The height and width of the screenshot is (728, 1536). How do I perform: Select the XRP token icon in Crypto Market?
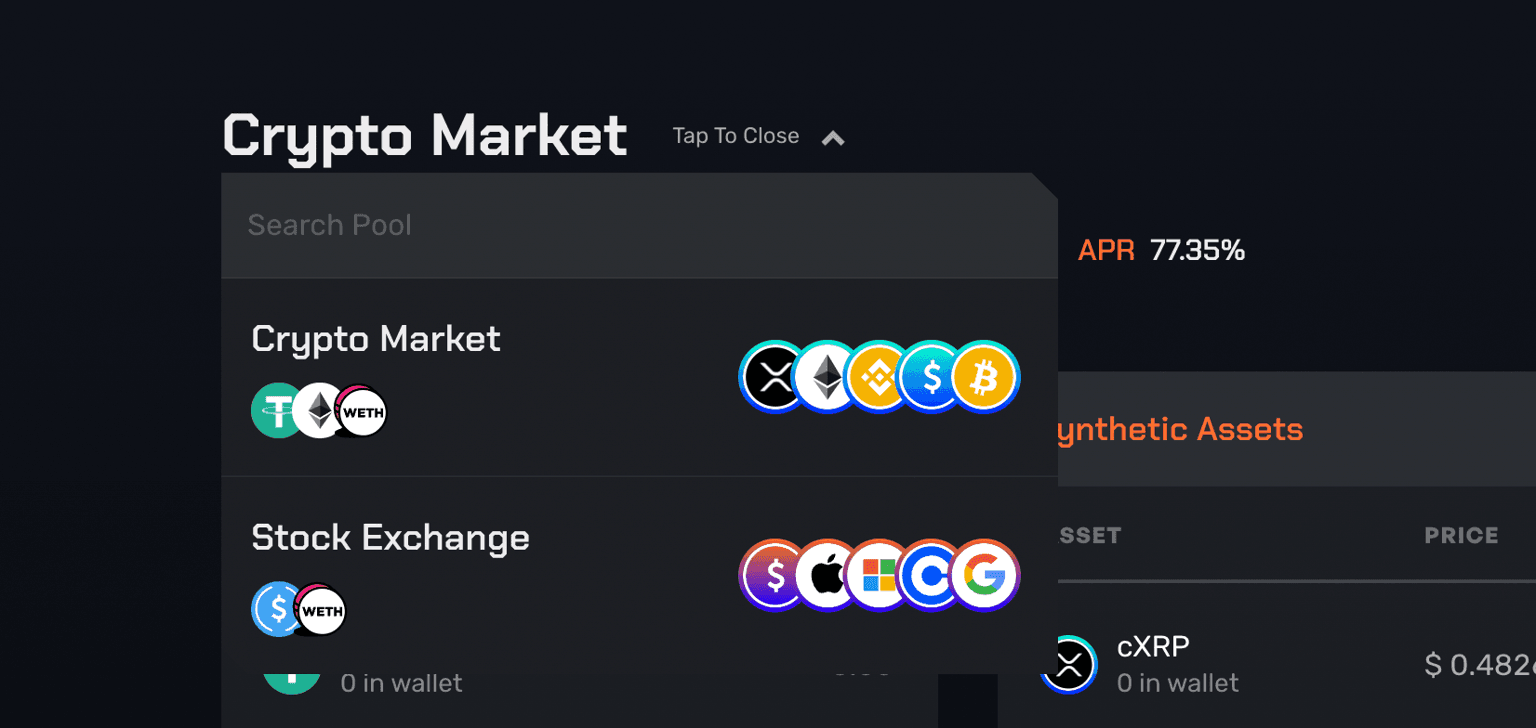point(772,376)
